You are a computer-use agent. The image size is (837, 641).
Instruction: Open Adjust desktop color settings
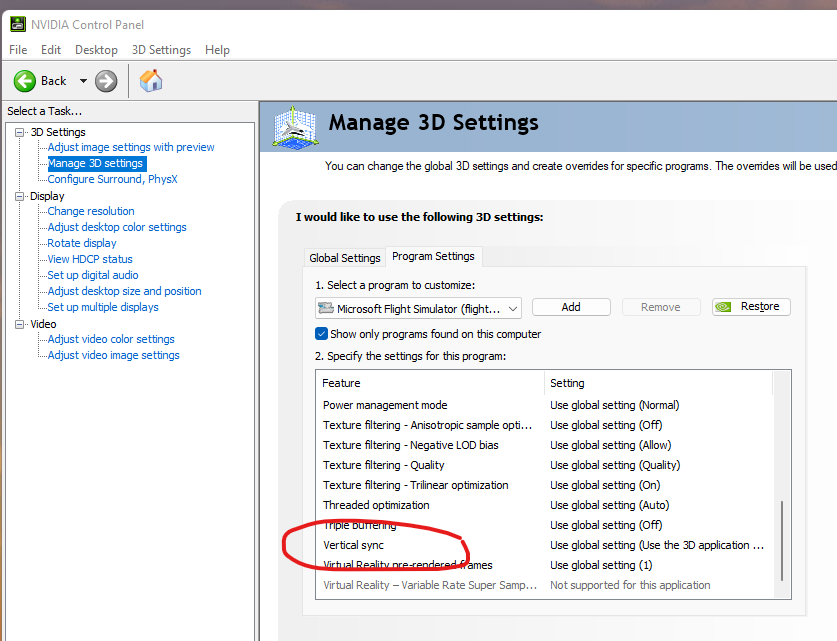117,227
